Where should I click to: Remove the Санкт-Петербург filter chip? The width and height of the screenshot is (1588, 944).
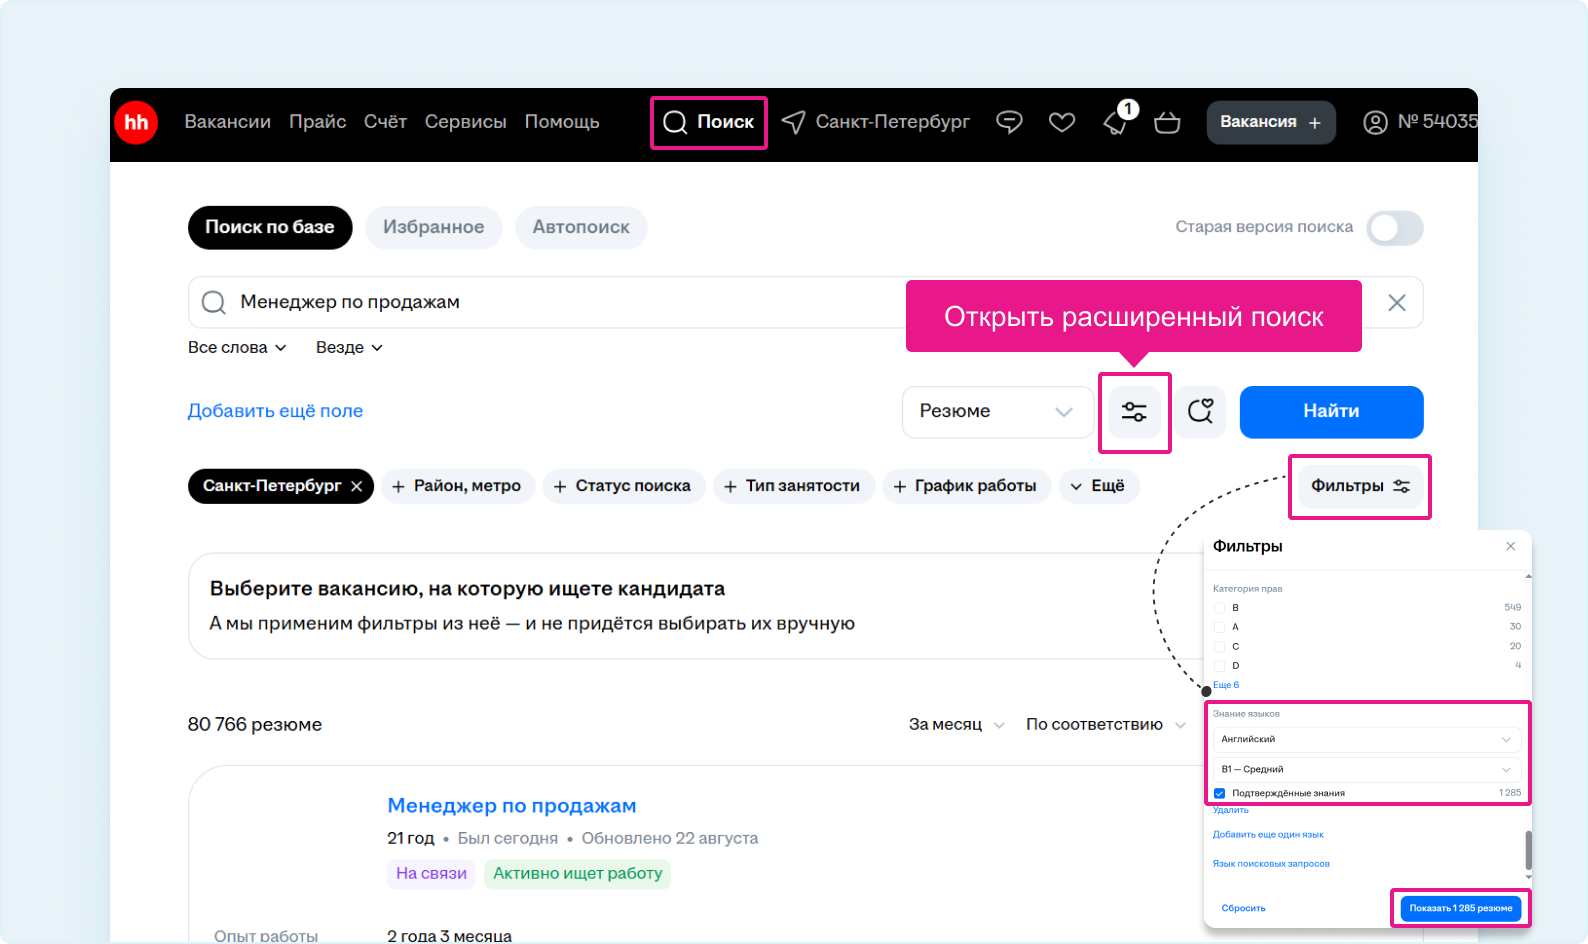click(357, 486)
